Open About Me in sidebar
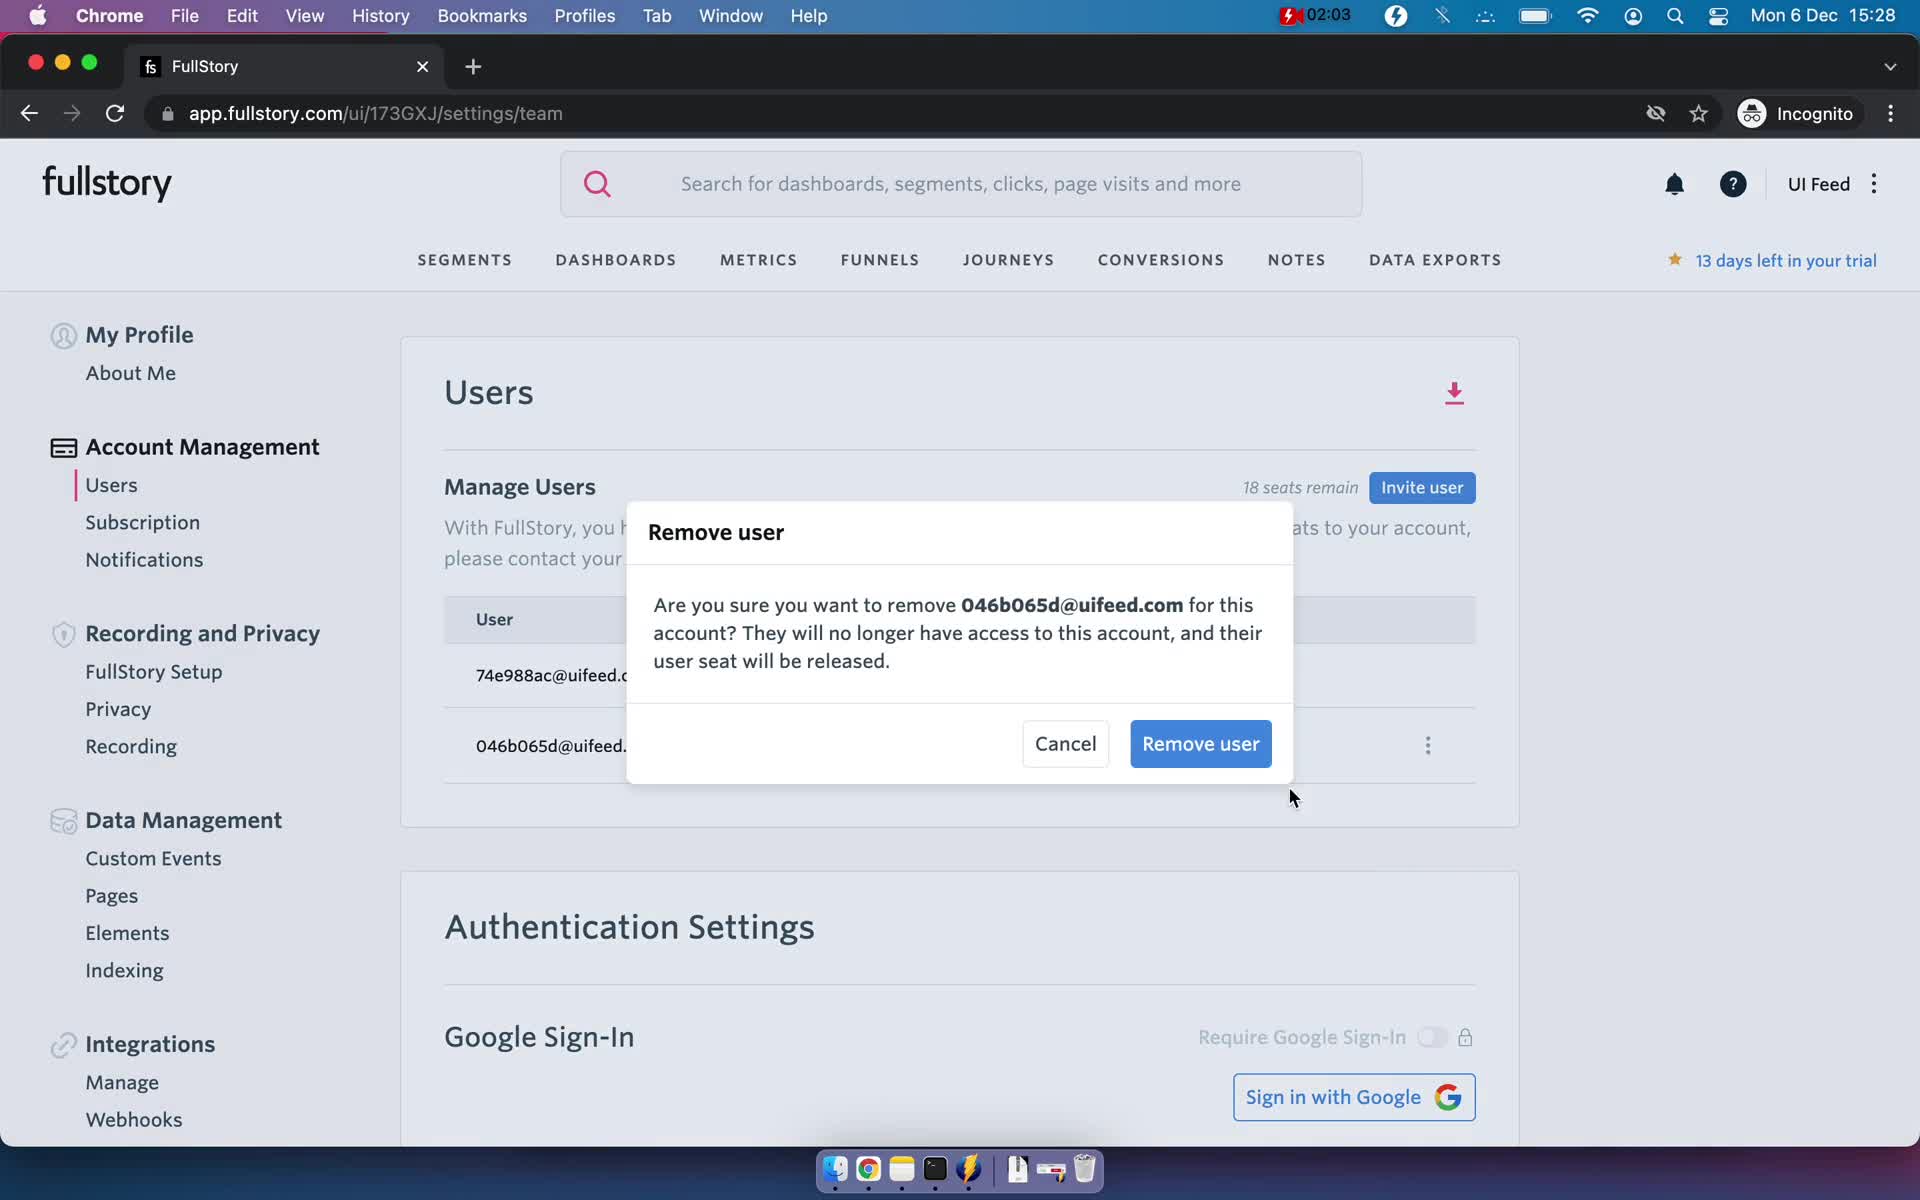1920x1200 pixels. tap(130, 373)
